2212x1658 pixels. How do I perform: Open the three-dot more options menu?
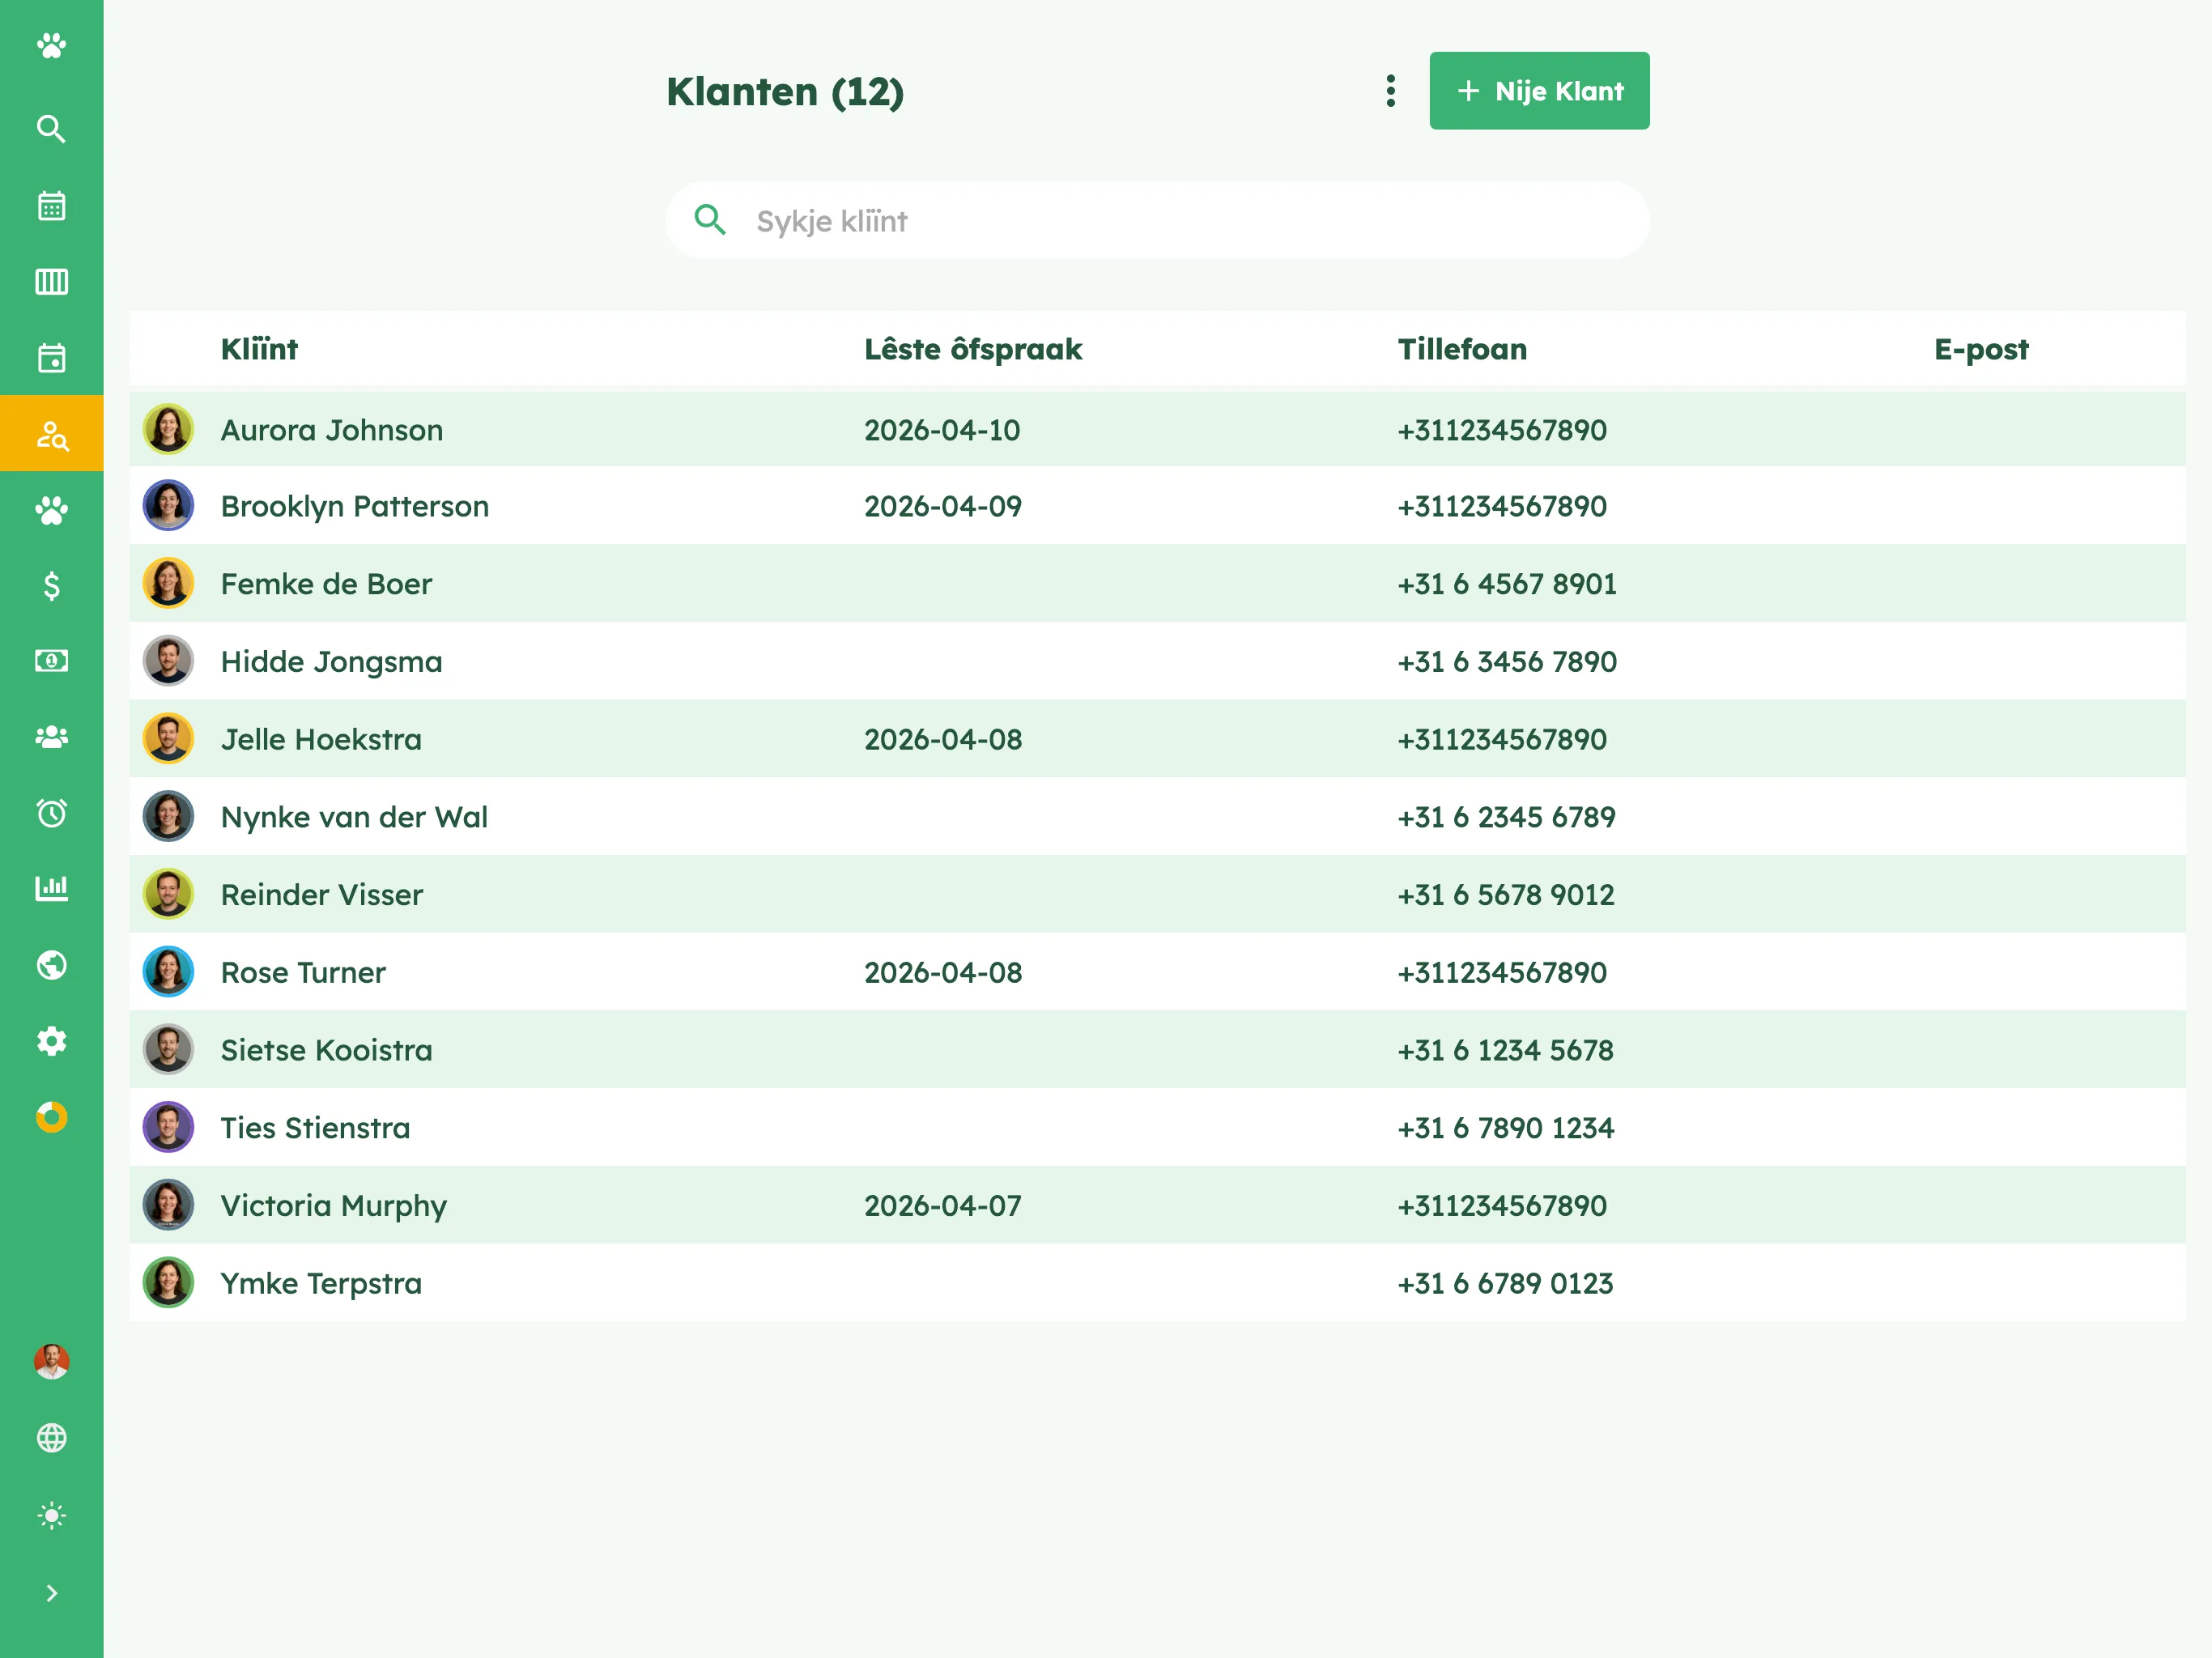(1390, 91)
